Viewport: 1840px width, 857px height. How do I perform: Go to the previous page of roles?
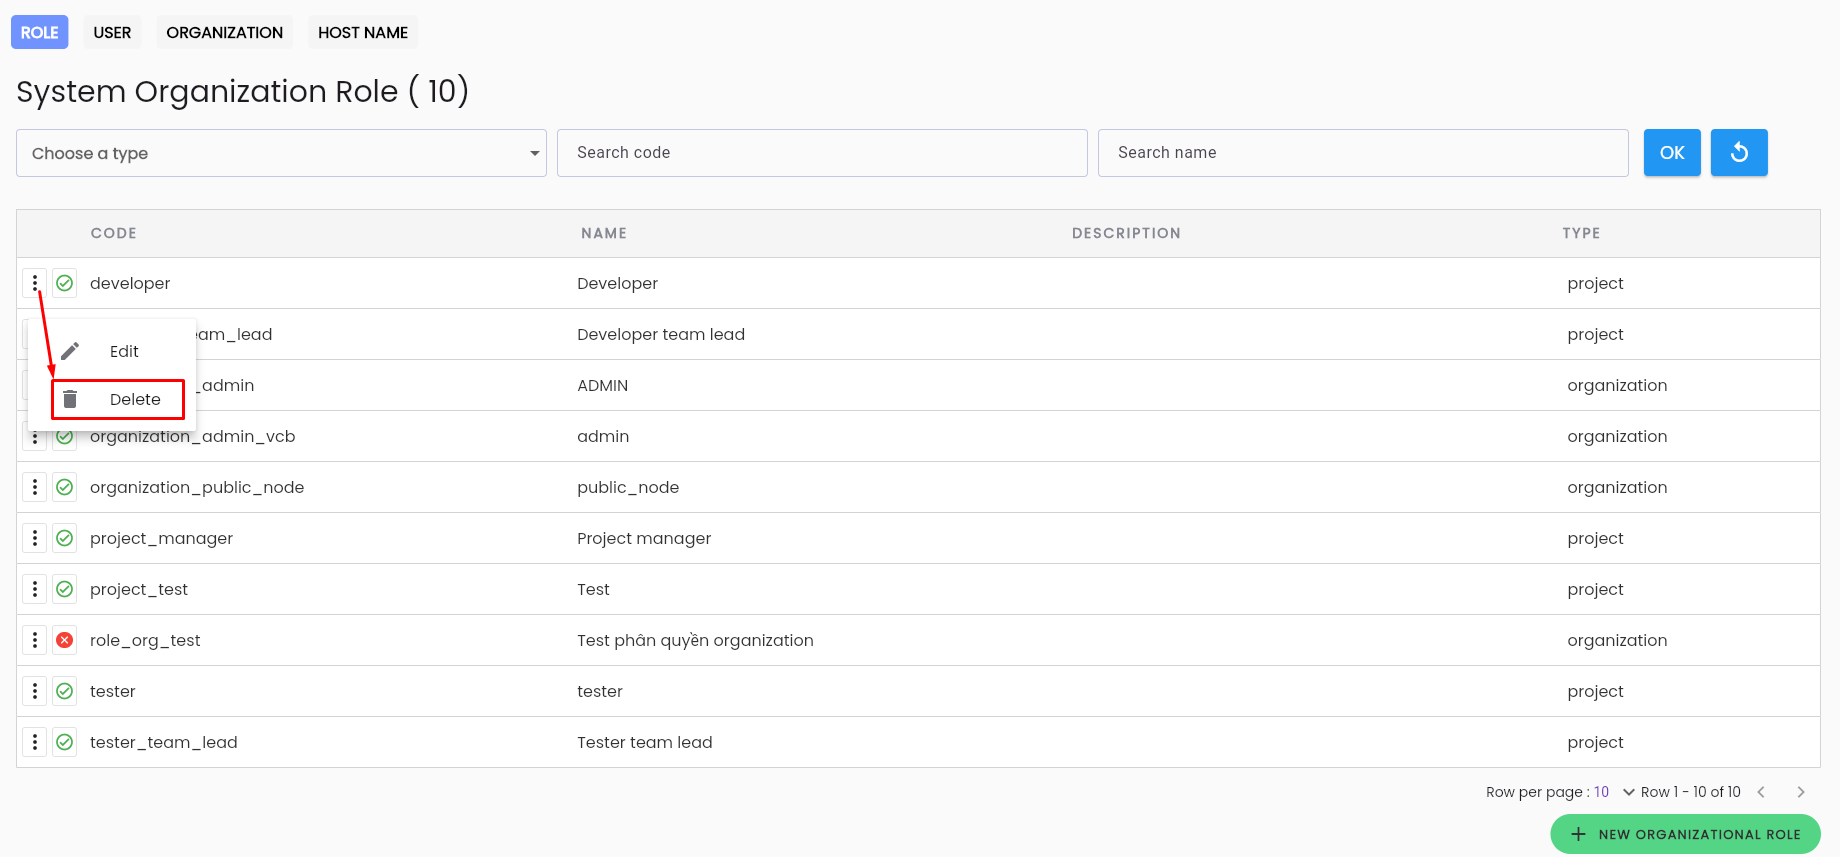coord(1761,792)
